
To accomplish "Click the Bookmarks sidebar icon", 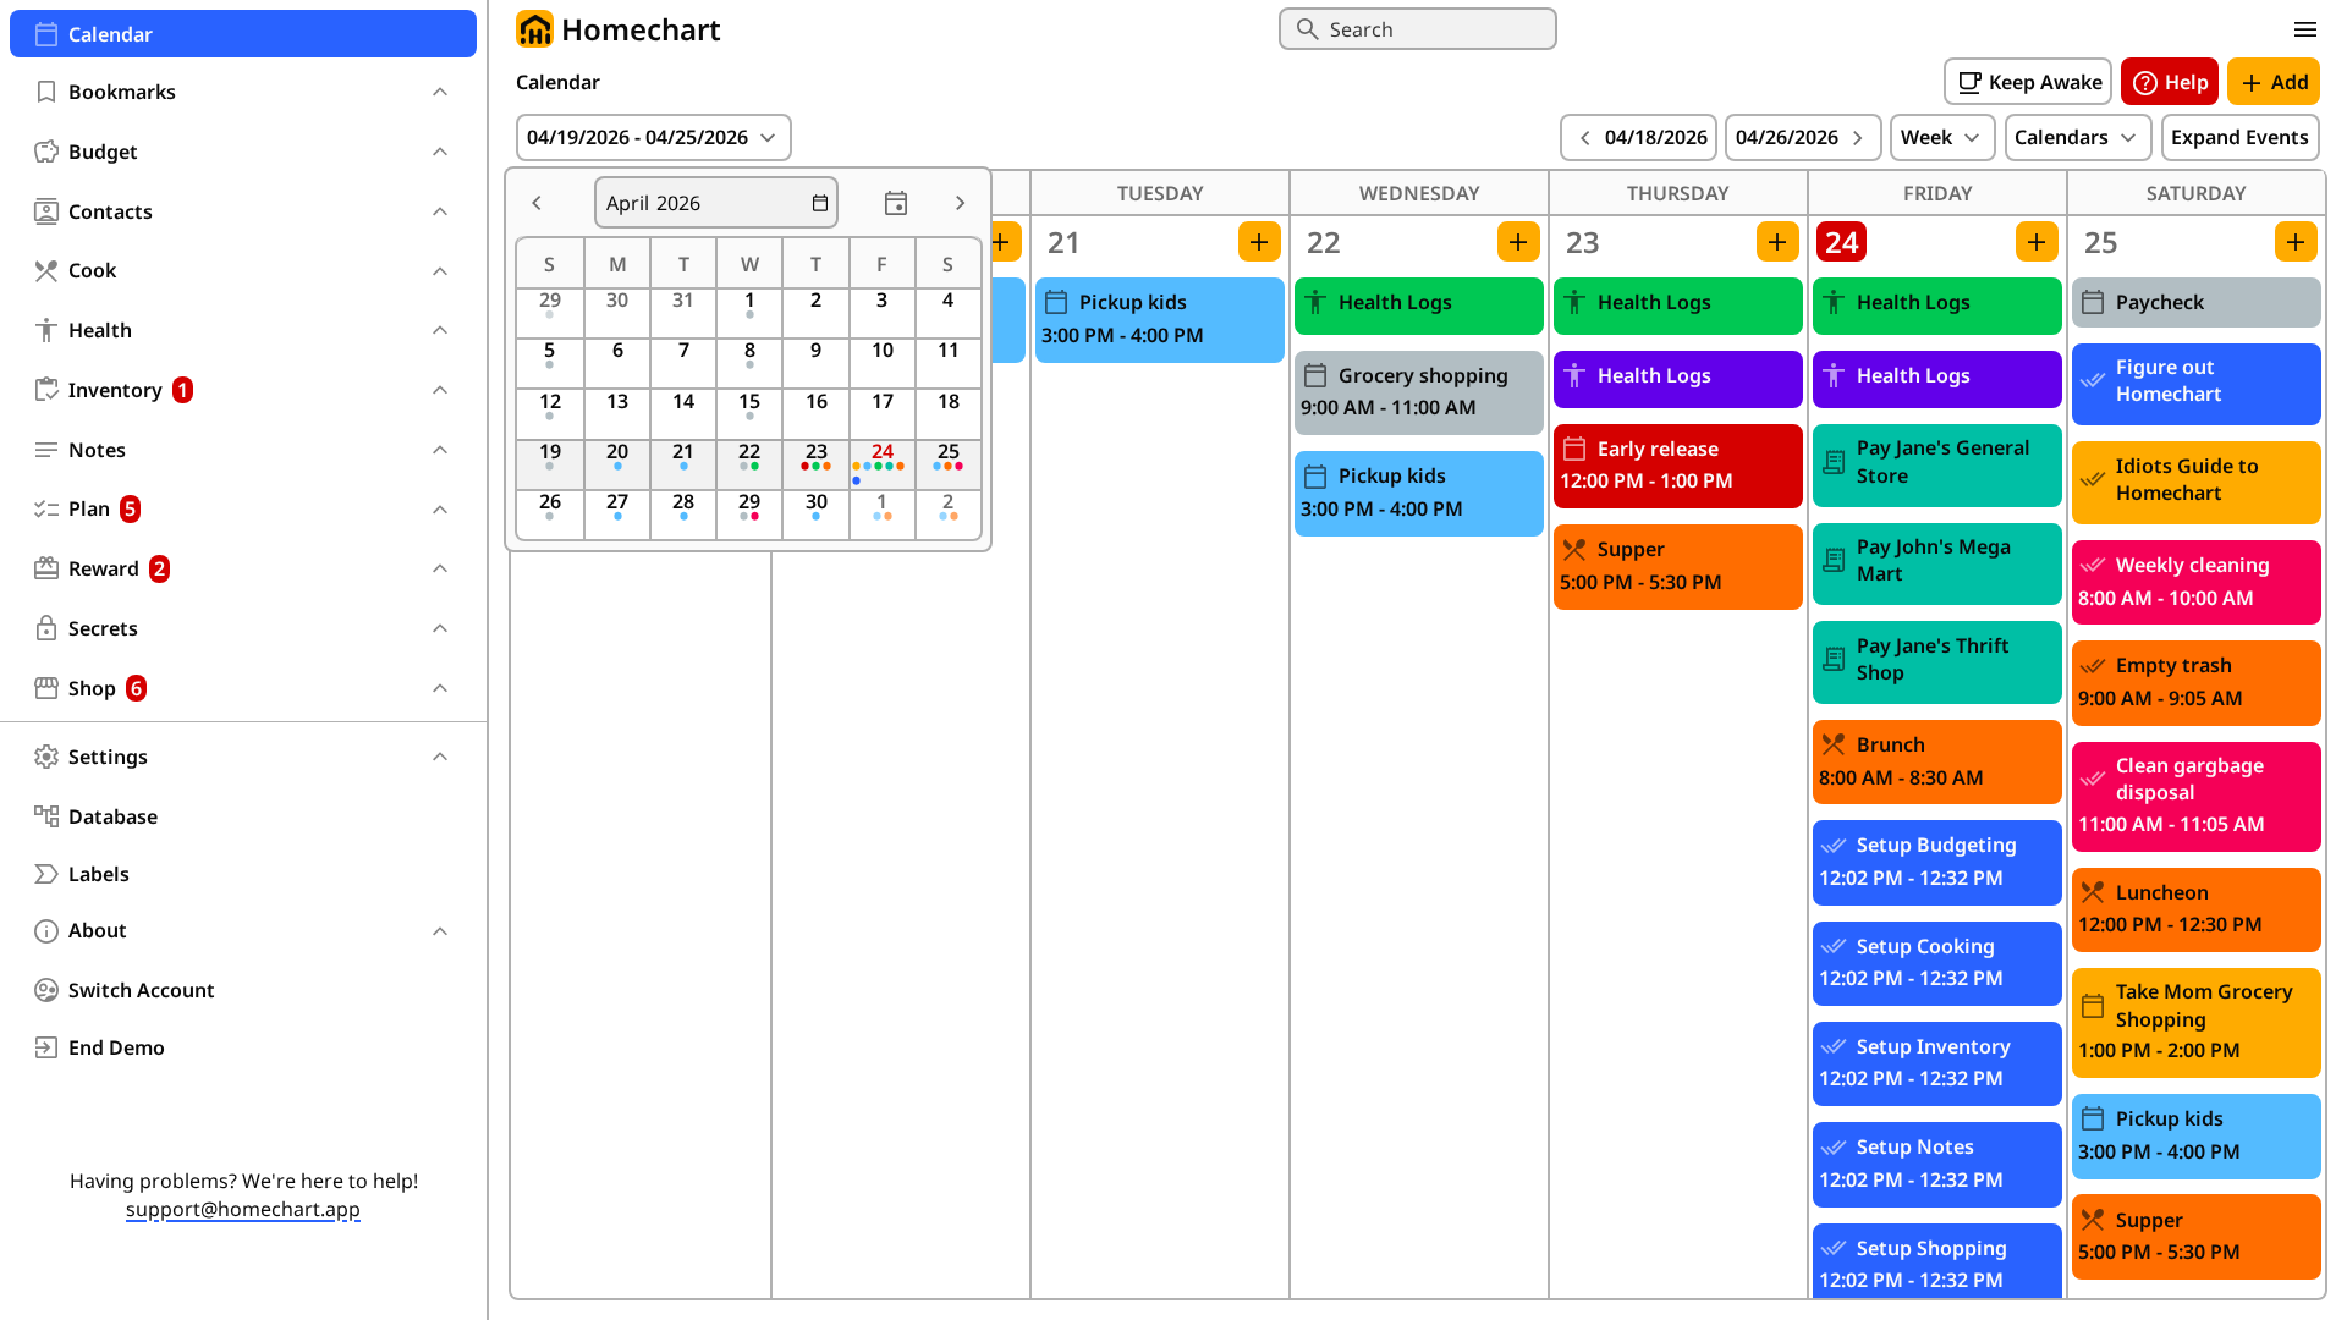I will [x=45, y=92].
